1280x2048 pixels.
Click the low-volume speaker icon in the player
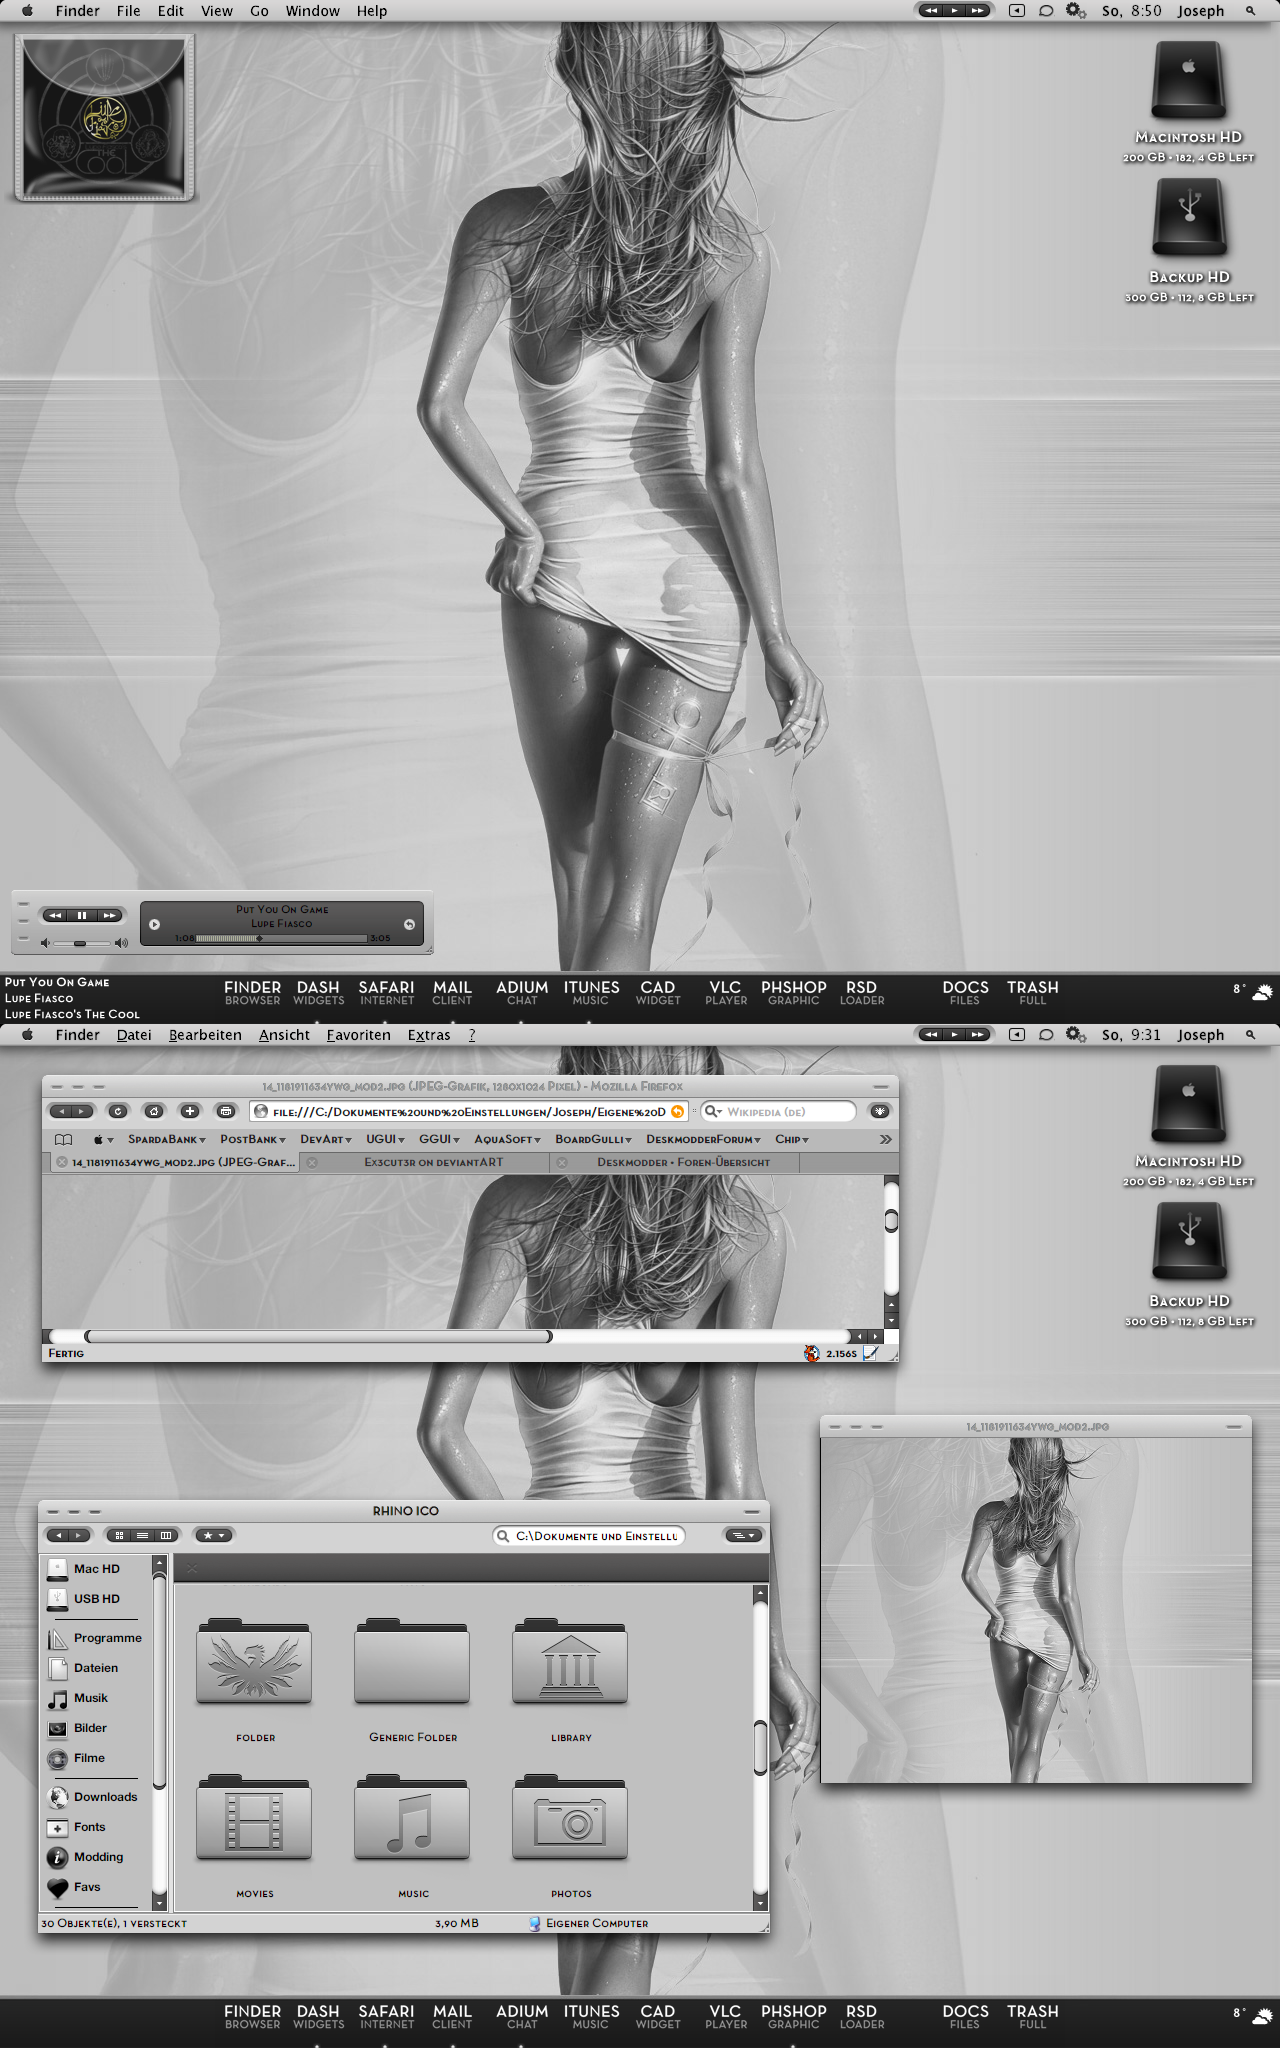(x=45, y=943)
